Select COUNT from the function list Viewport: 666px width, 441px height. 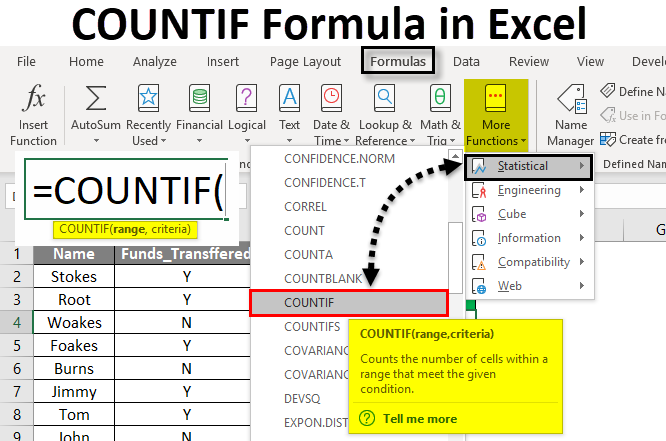pyautogui.click(x=304, y=231)
